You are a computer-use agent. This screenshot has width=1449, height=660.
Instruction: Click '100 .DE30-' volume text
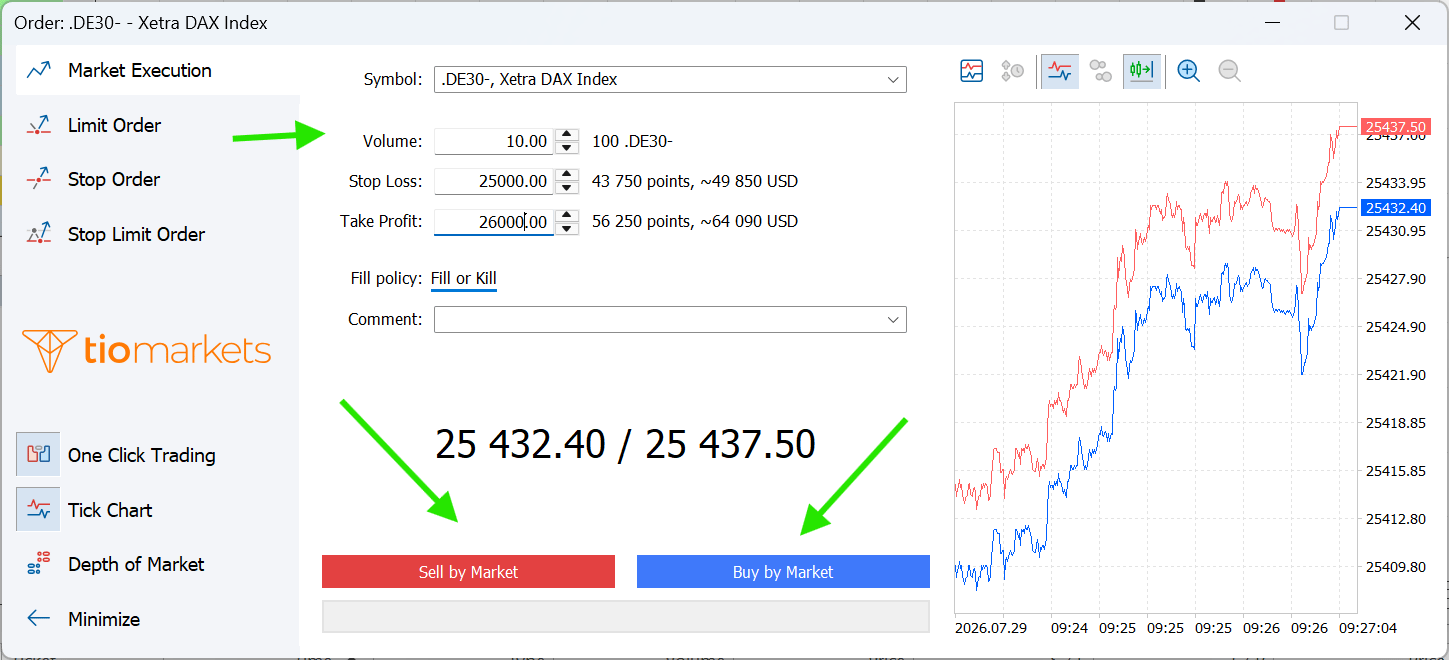coord(632,142)
